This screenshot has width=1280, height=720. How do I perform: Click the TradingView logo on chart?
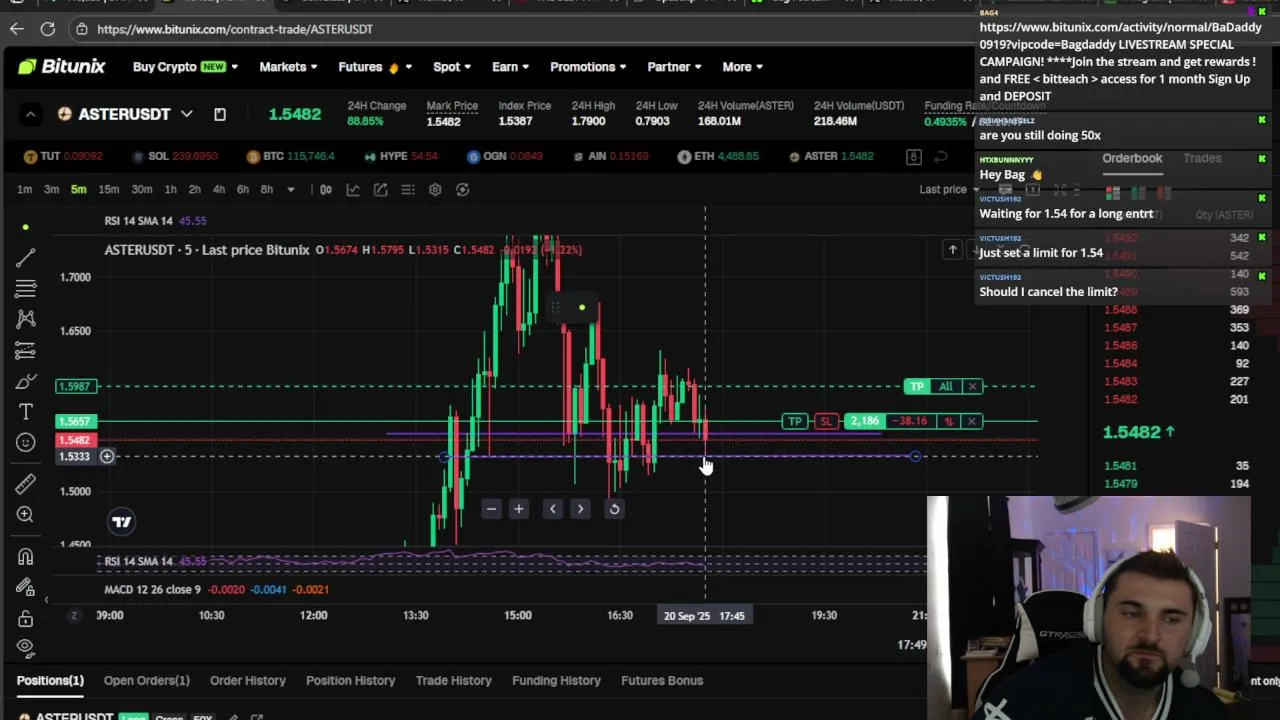[121, 521]
